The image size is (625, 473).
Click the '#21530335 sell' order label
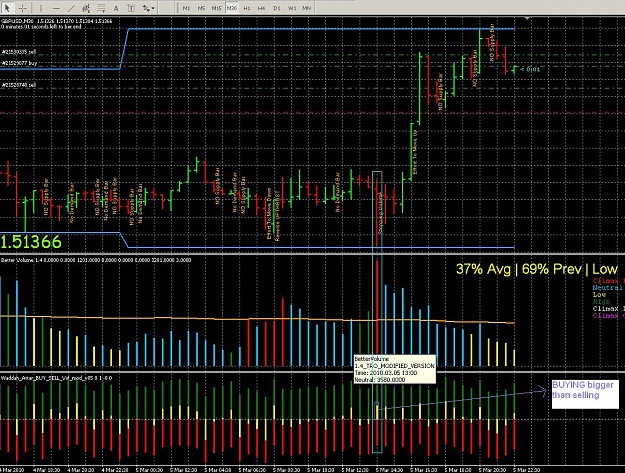(x=19, y=52)
